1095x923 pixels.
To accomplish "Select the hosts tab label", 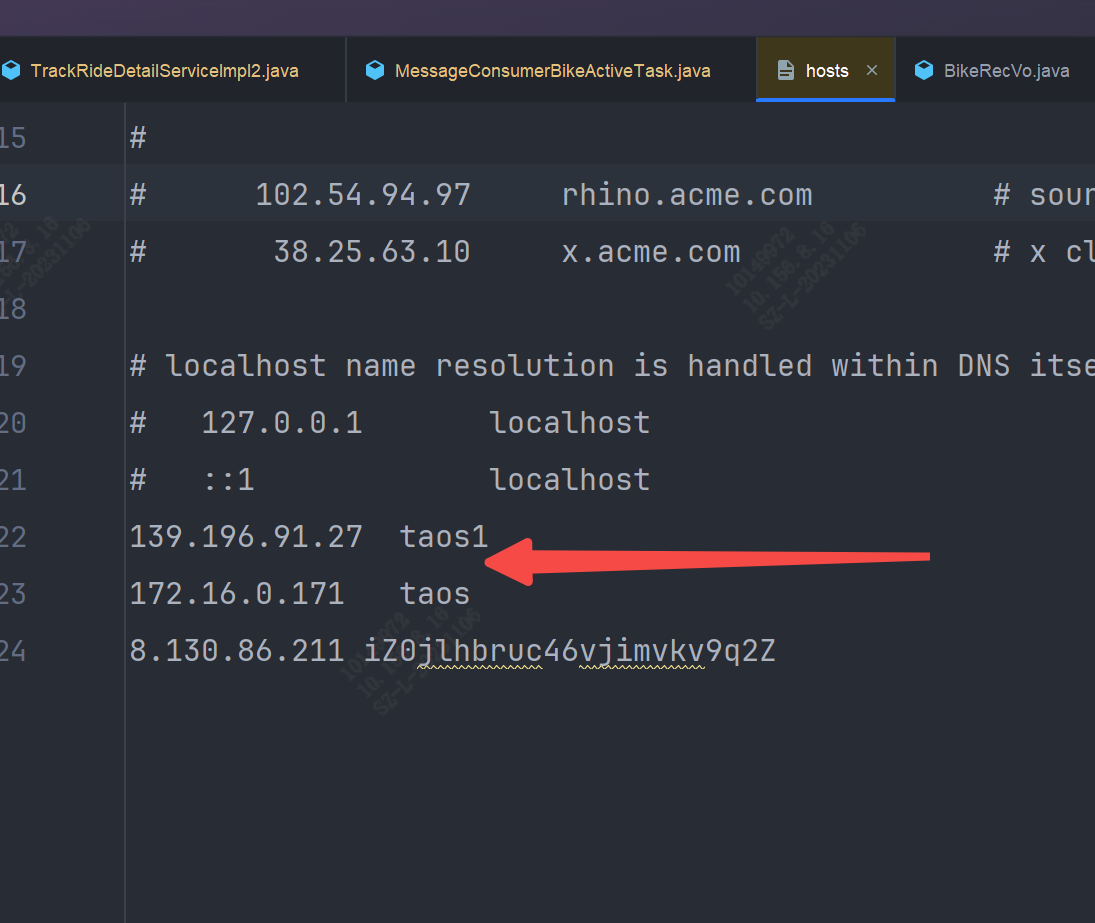I will [x=827, y=71].
